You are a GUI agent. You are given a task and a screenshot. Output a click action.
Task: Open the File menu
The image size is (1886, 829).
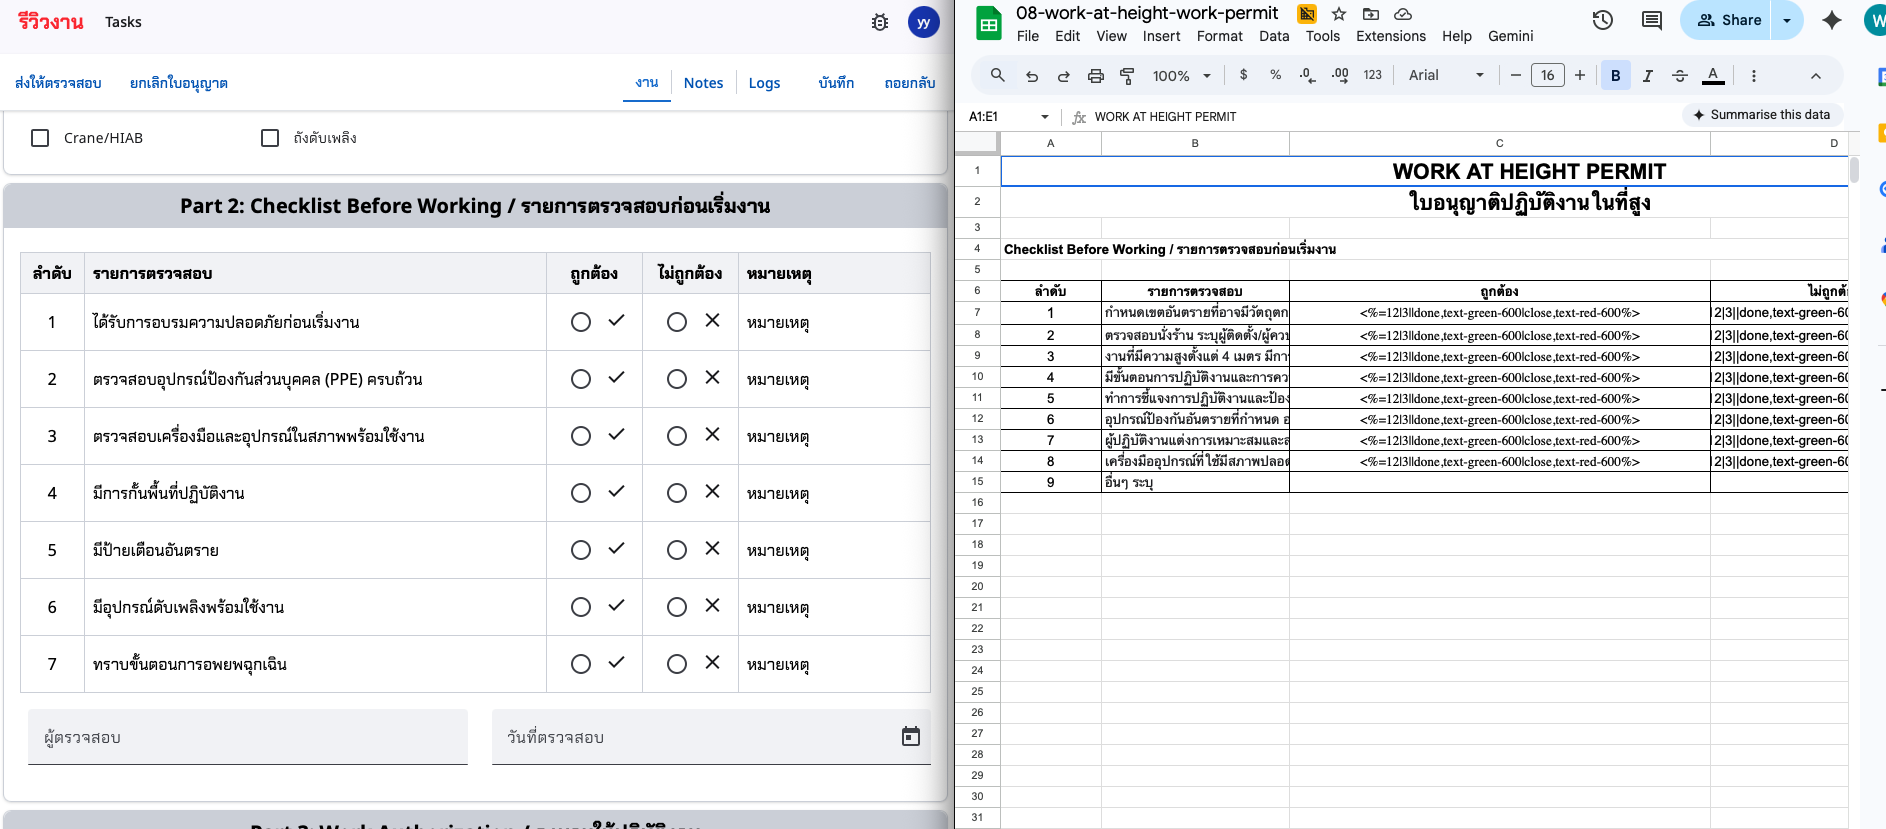1027,36
